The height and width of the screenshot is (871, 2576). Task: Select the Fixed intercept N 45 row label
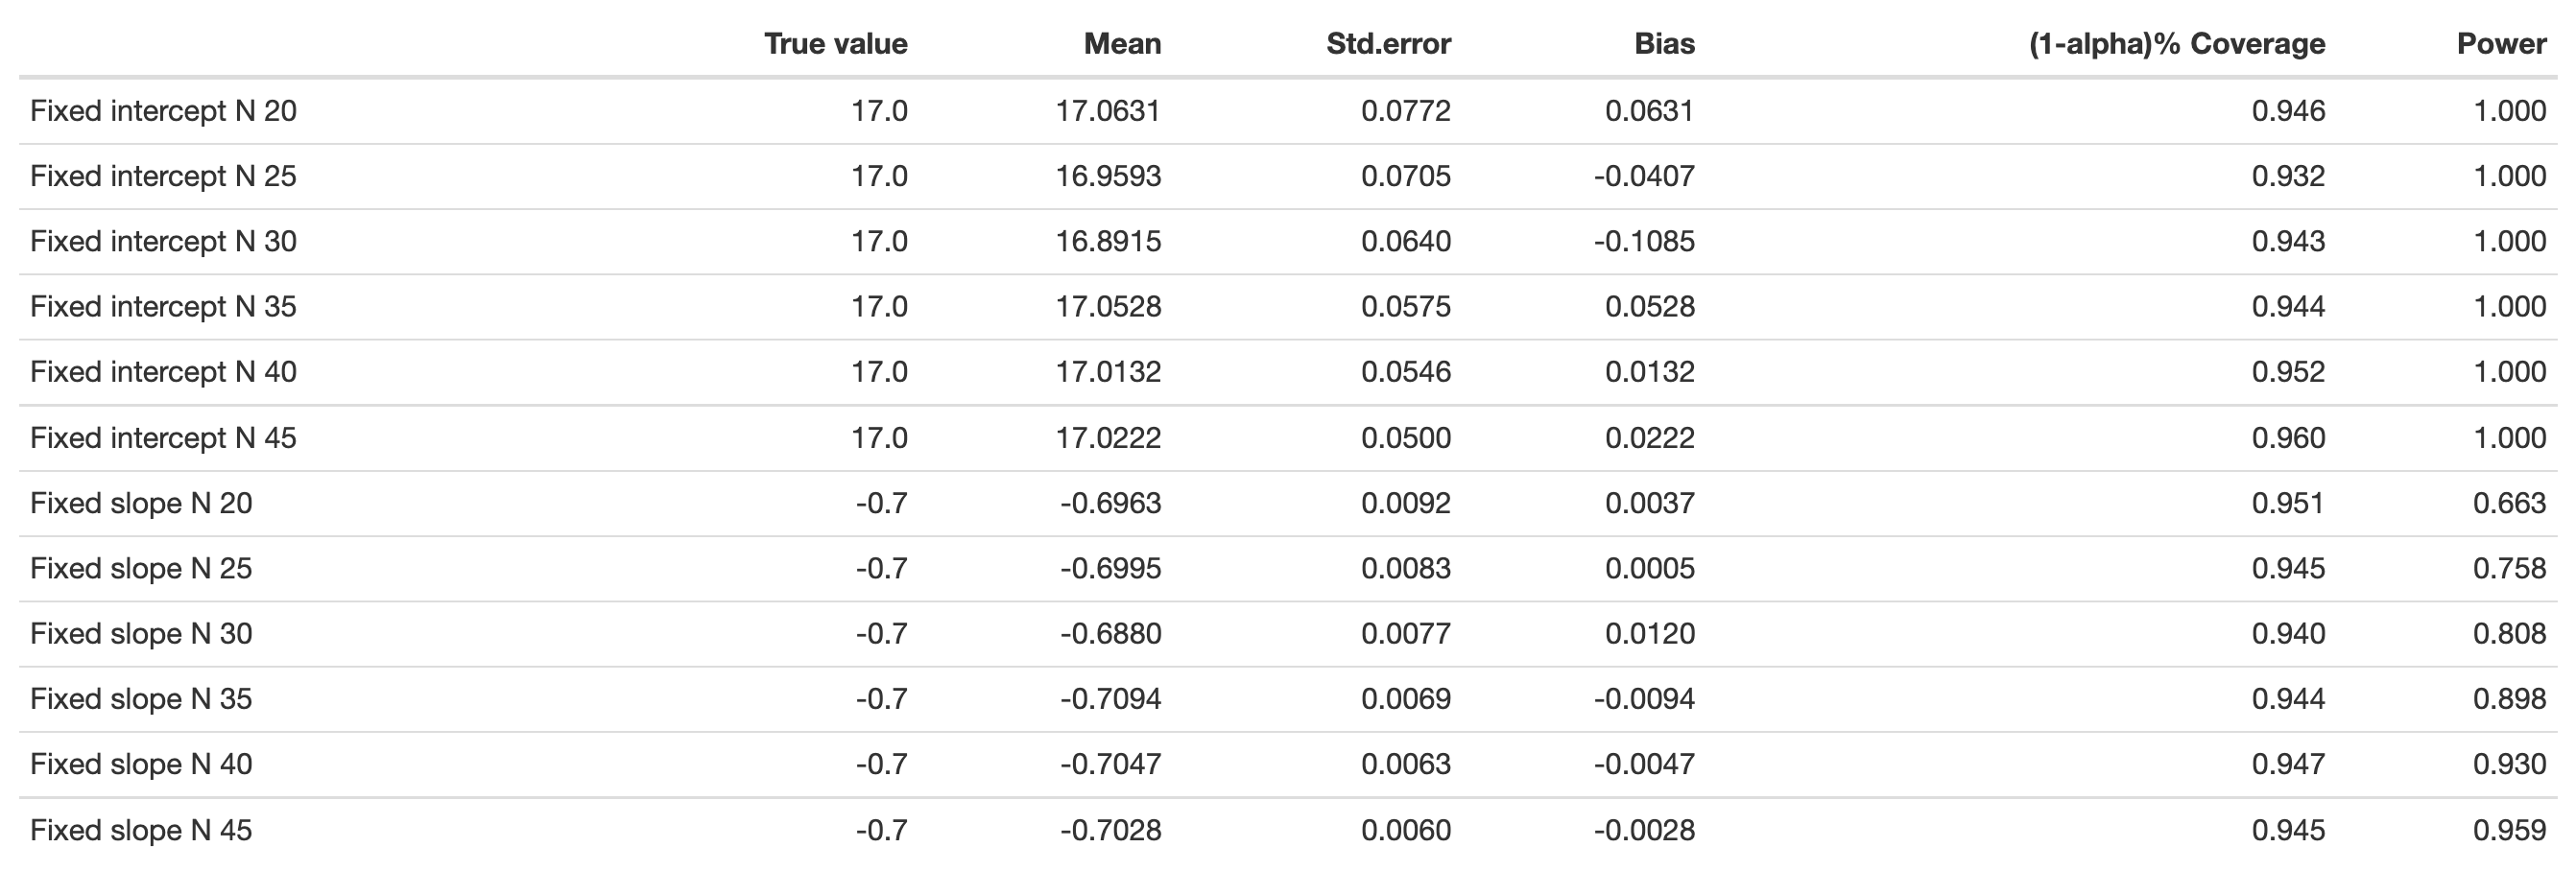[x=163, y=438]
